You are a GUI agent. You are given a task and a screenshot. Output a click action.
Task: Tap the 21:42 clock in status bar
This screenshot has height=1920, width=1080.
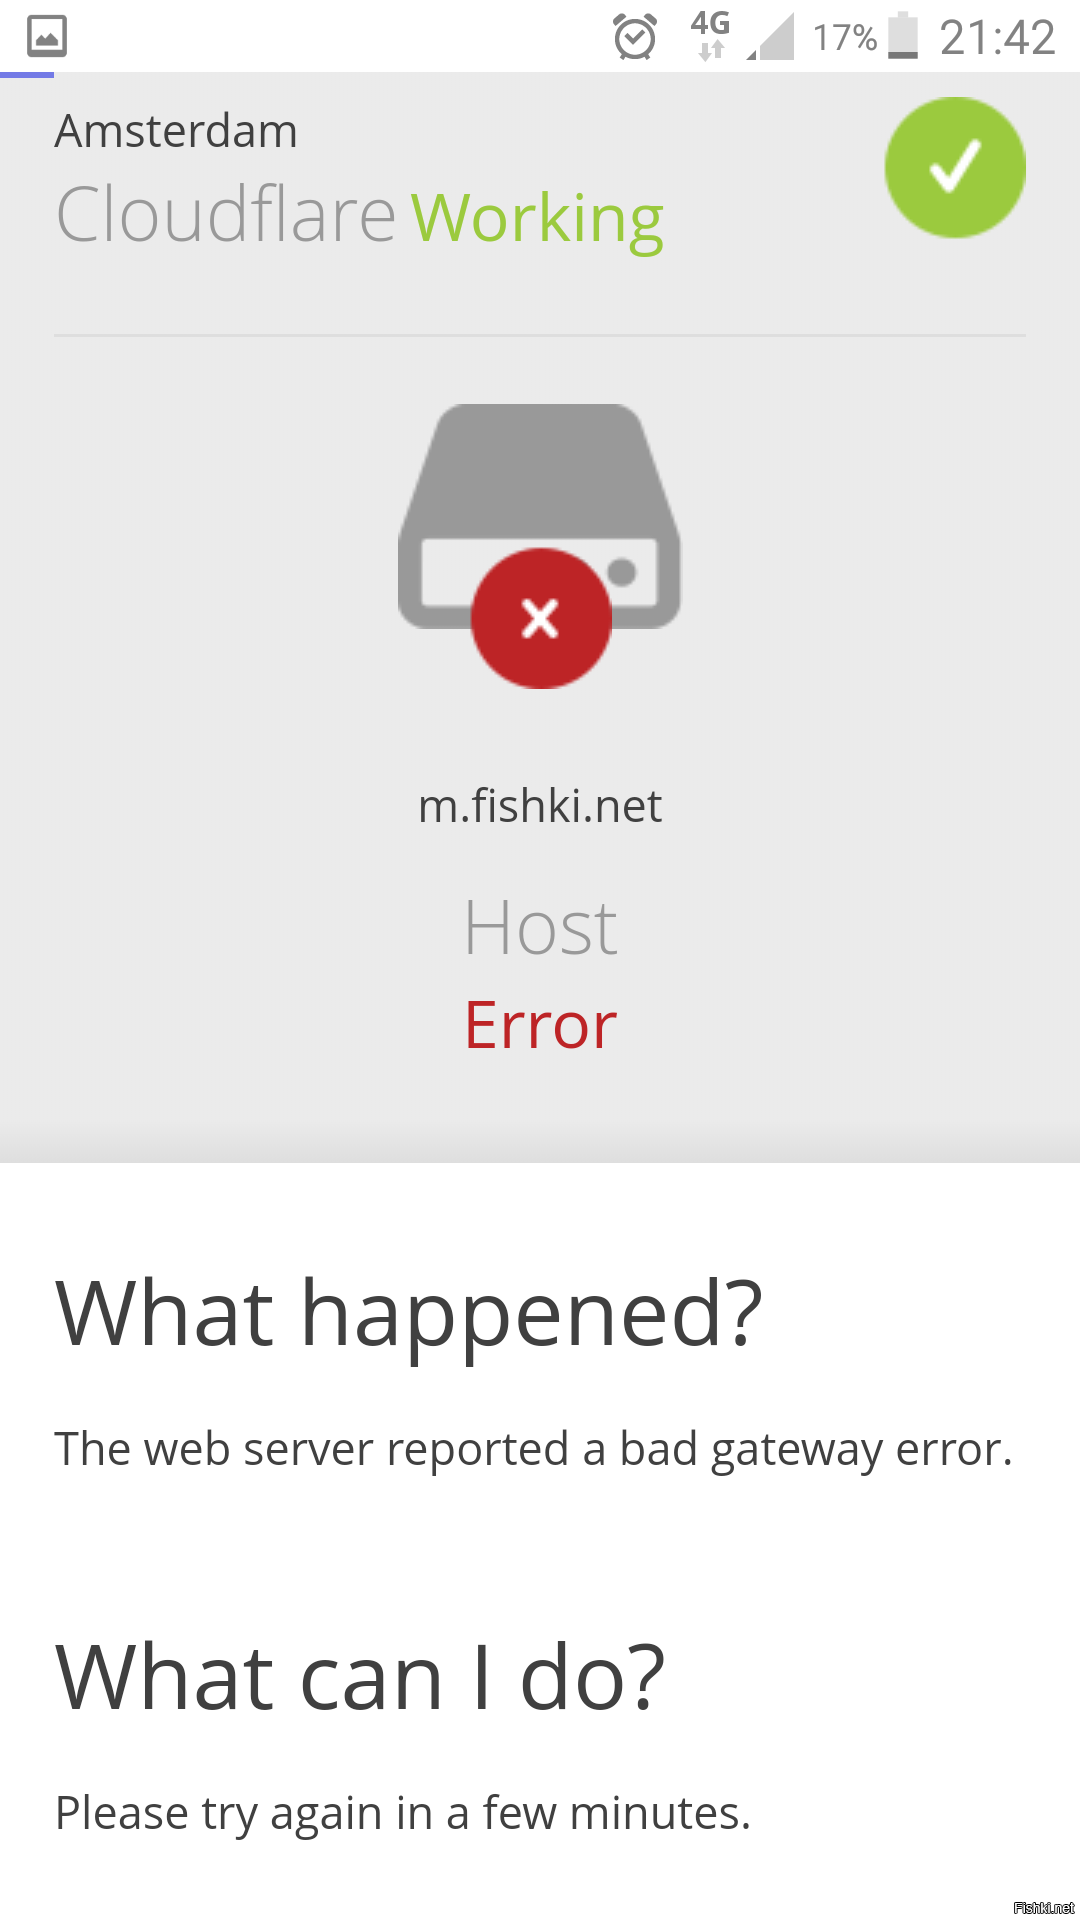tap(997, 38)
